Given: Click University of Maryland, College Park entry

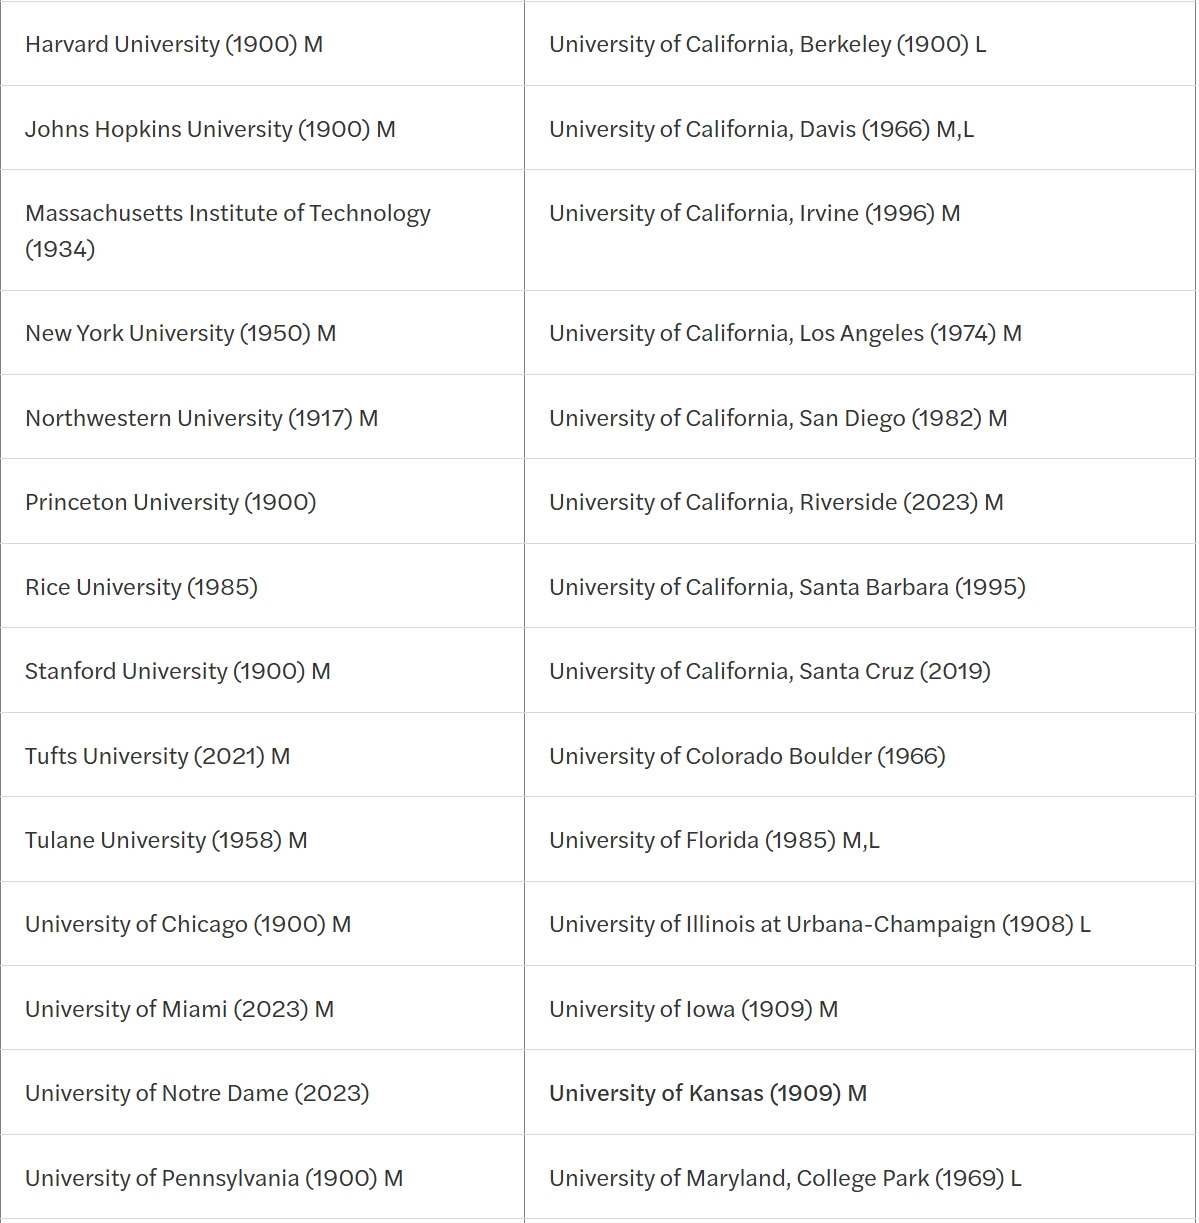Looking at the screenshot, I should click(785, 1178).
